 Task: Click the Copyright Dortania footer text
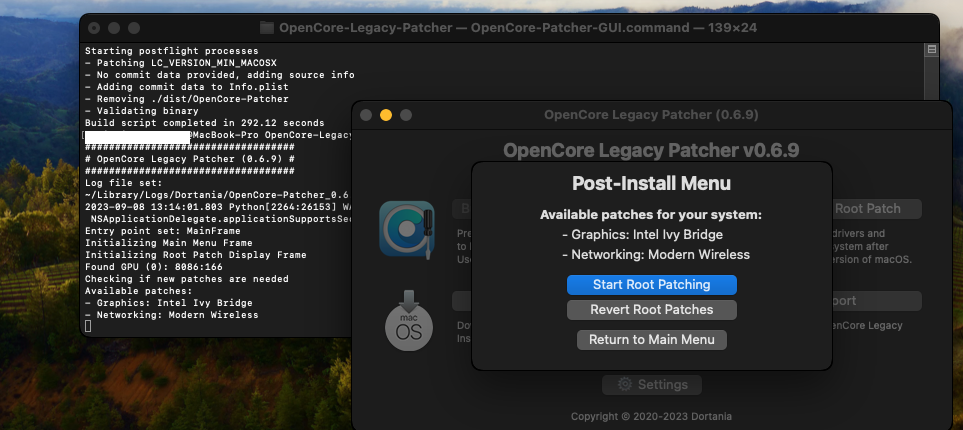click(651, 416)
